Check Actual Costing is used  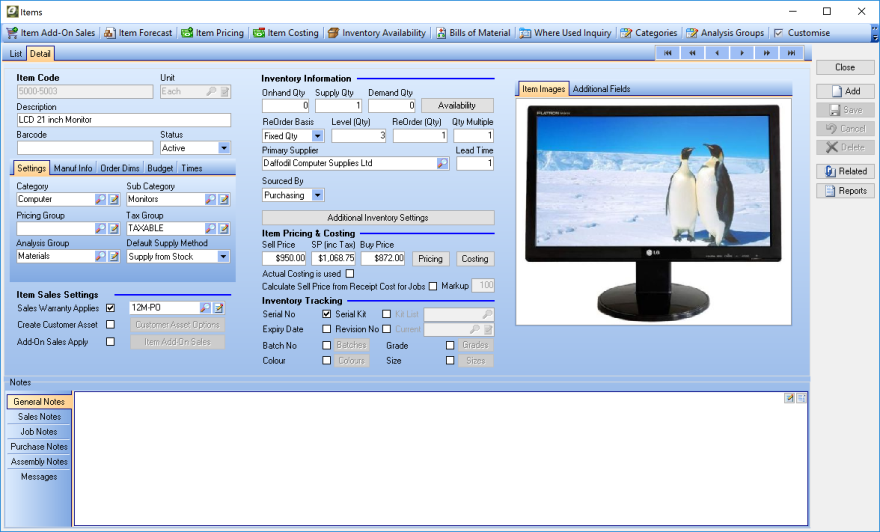(350, 274)
